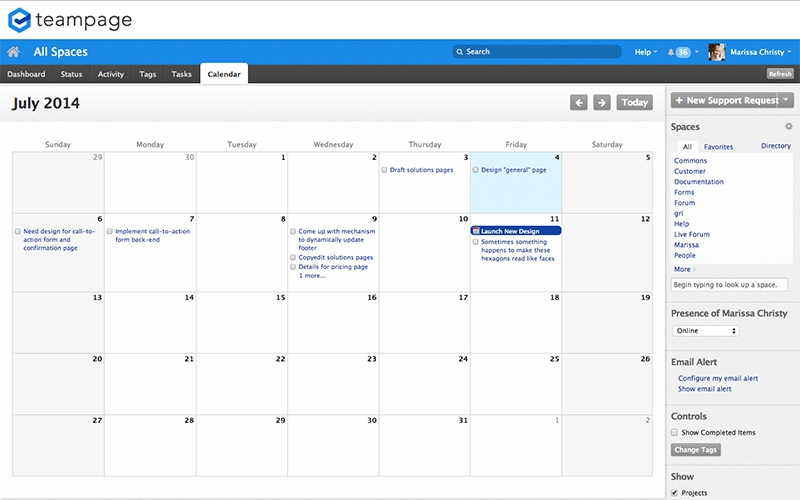The image size is (800, 500).
Task: Check off Design "general" page task
Action: [475, 170]
